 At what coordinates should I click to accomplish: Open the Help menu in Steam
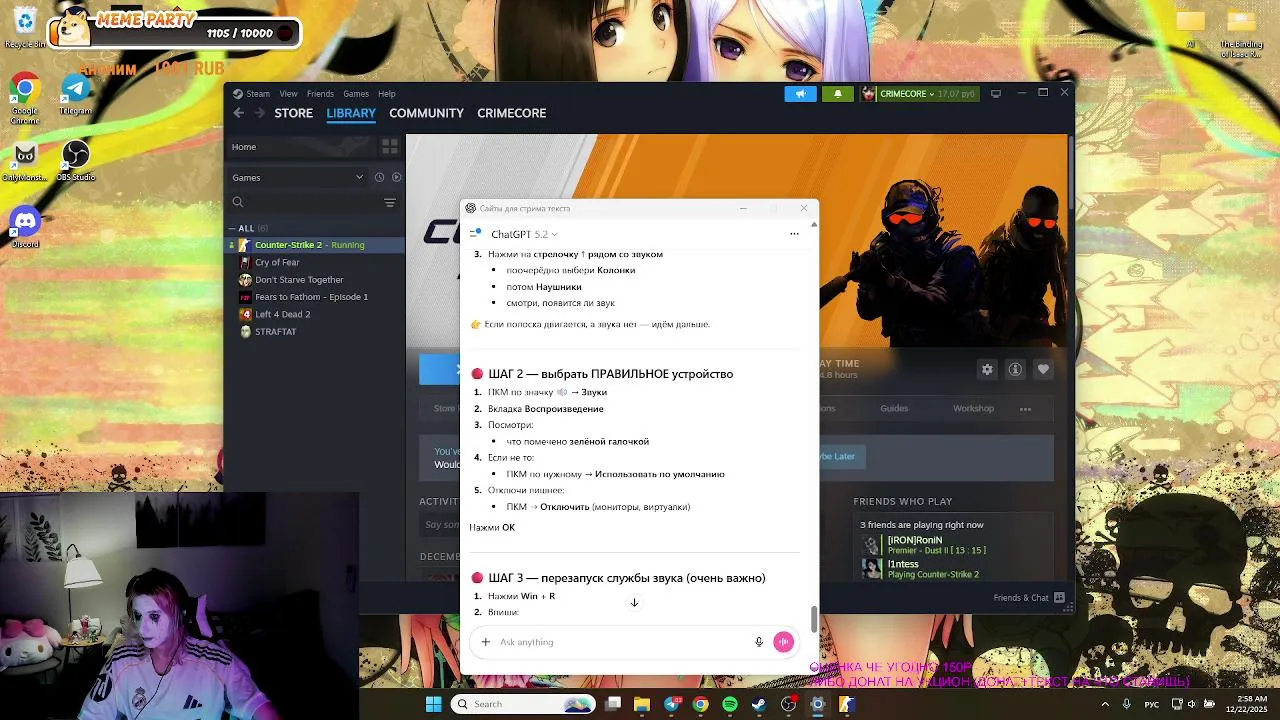[x=387, y=94]
